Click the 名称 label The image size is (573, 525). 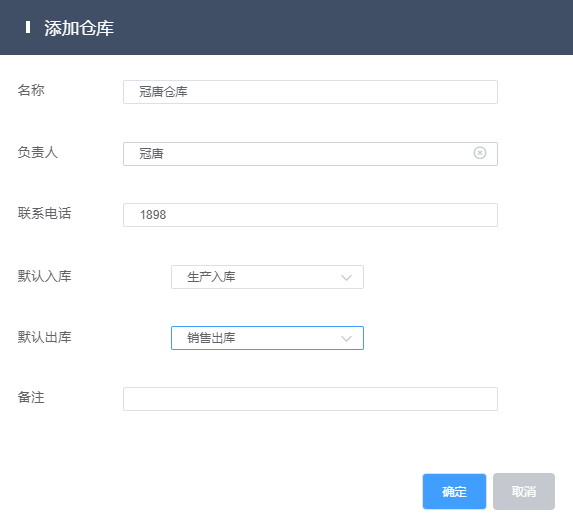pyautogui.click(x=31, y=90)
